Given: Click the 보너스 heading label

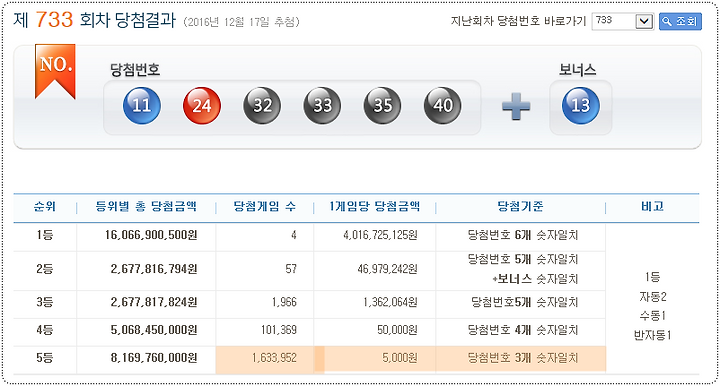Looking at the screenshot, I should 578,70.
